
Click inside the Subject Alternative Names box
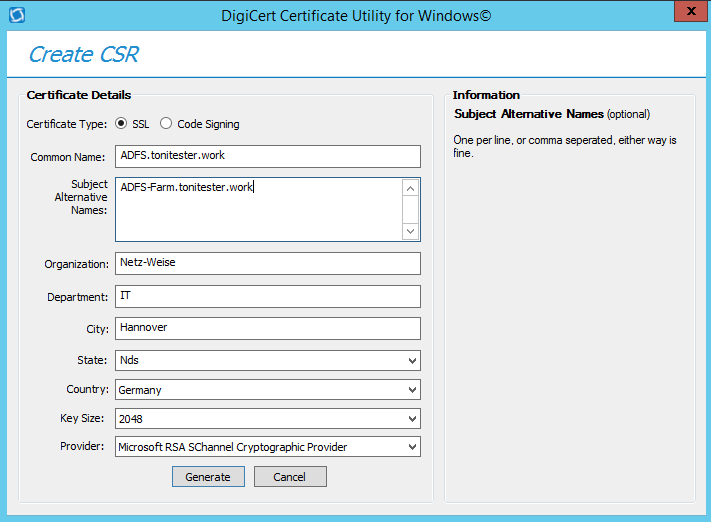click(x=258, y=209)
